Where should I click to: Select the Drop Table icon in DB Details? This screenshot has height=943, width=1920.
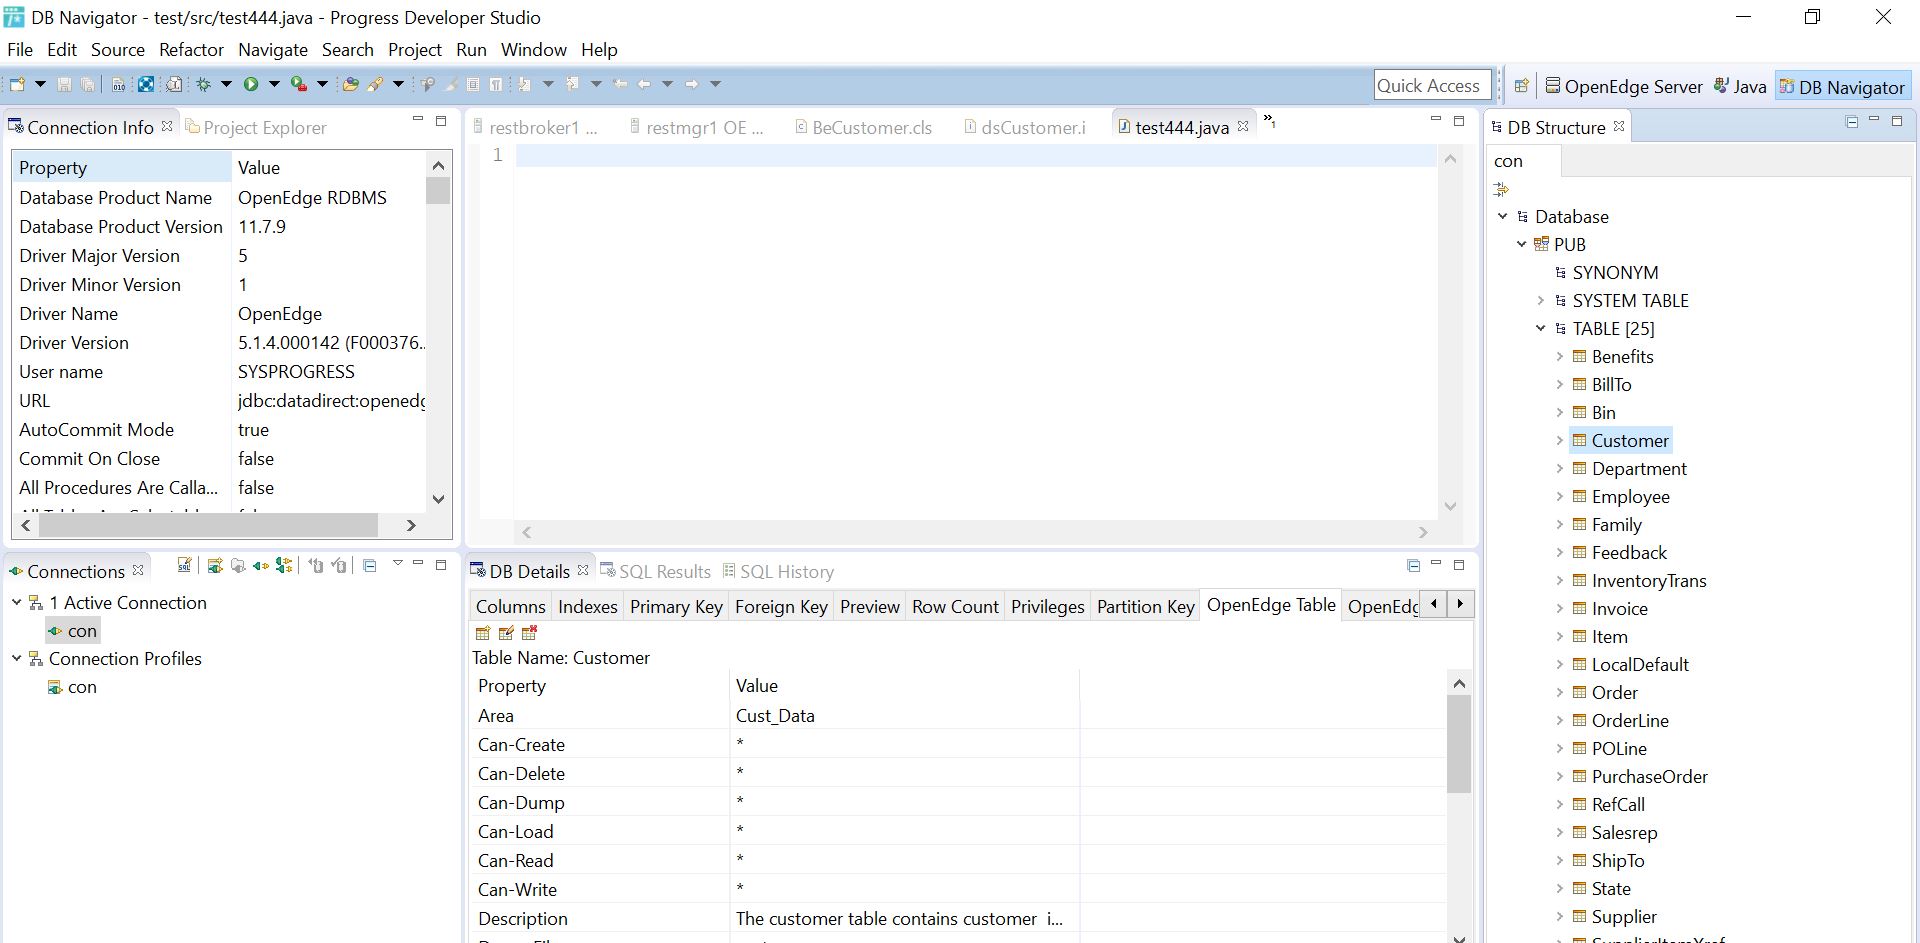tap(530, 634)
